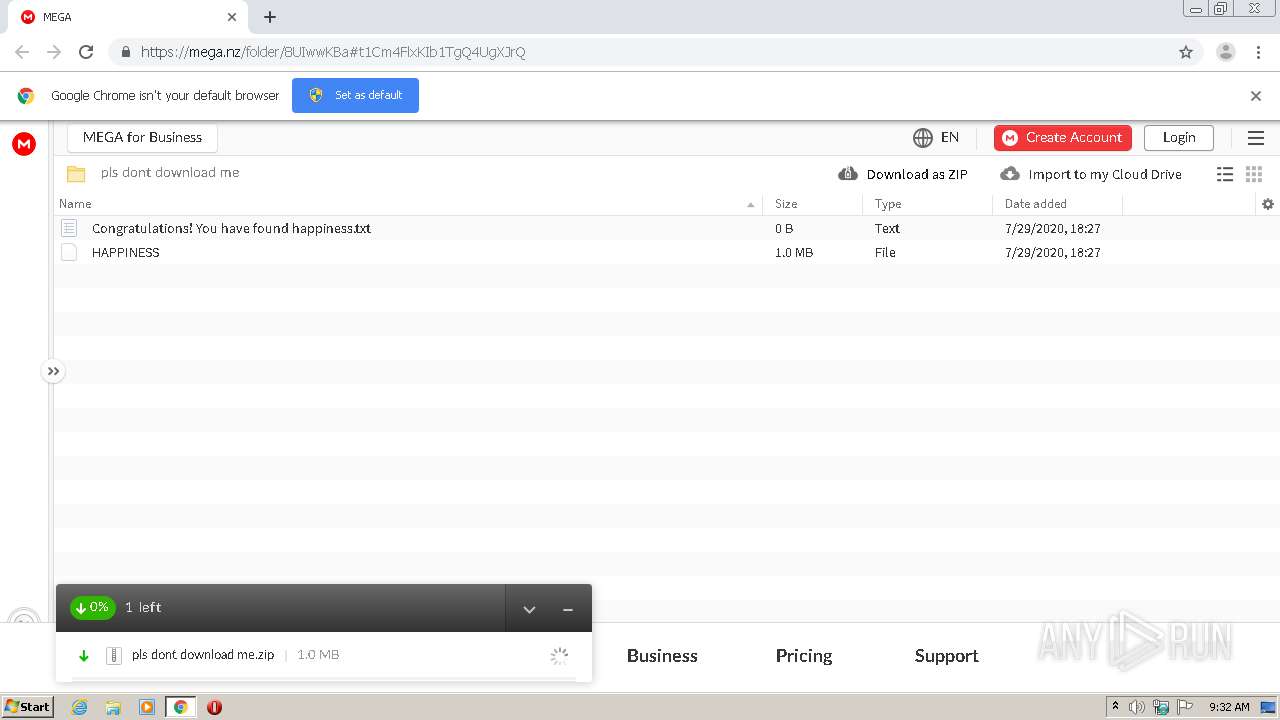1280x720 pixels.
Task: Click Chrome taskbar icon
Action: pyautogui.click(x=180, y=707)
